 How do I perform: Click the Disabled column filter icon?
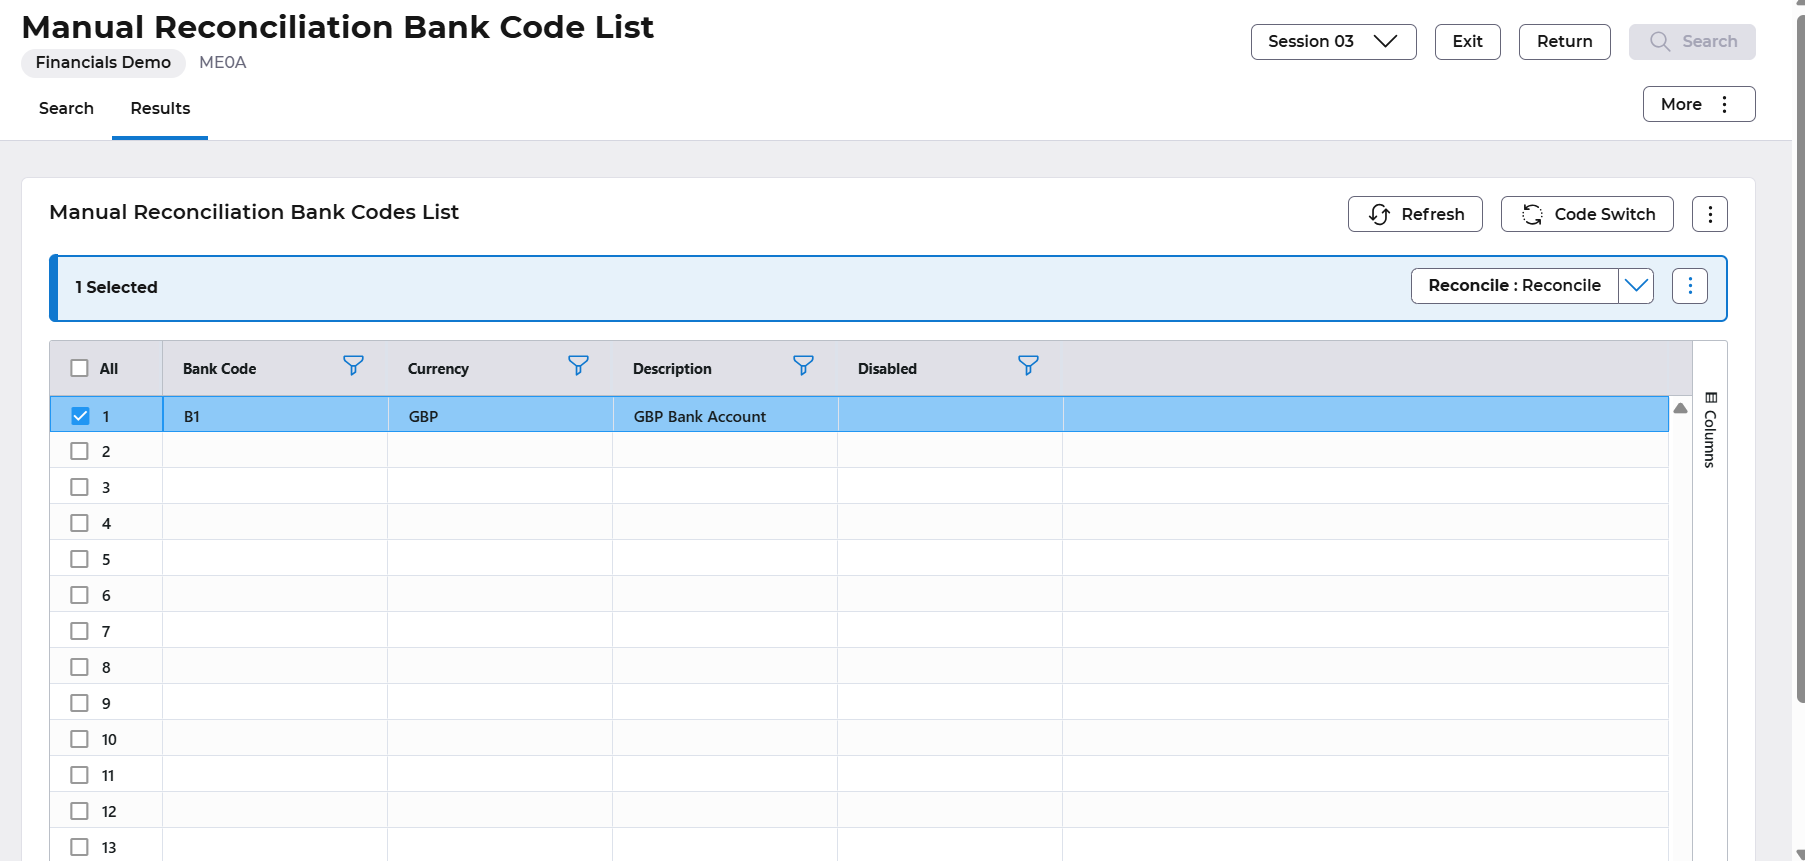click(1028, 366)
